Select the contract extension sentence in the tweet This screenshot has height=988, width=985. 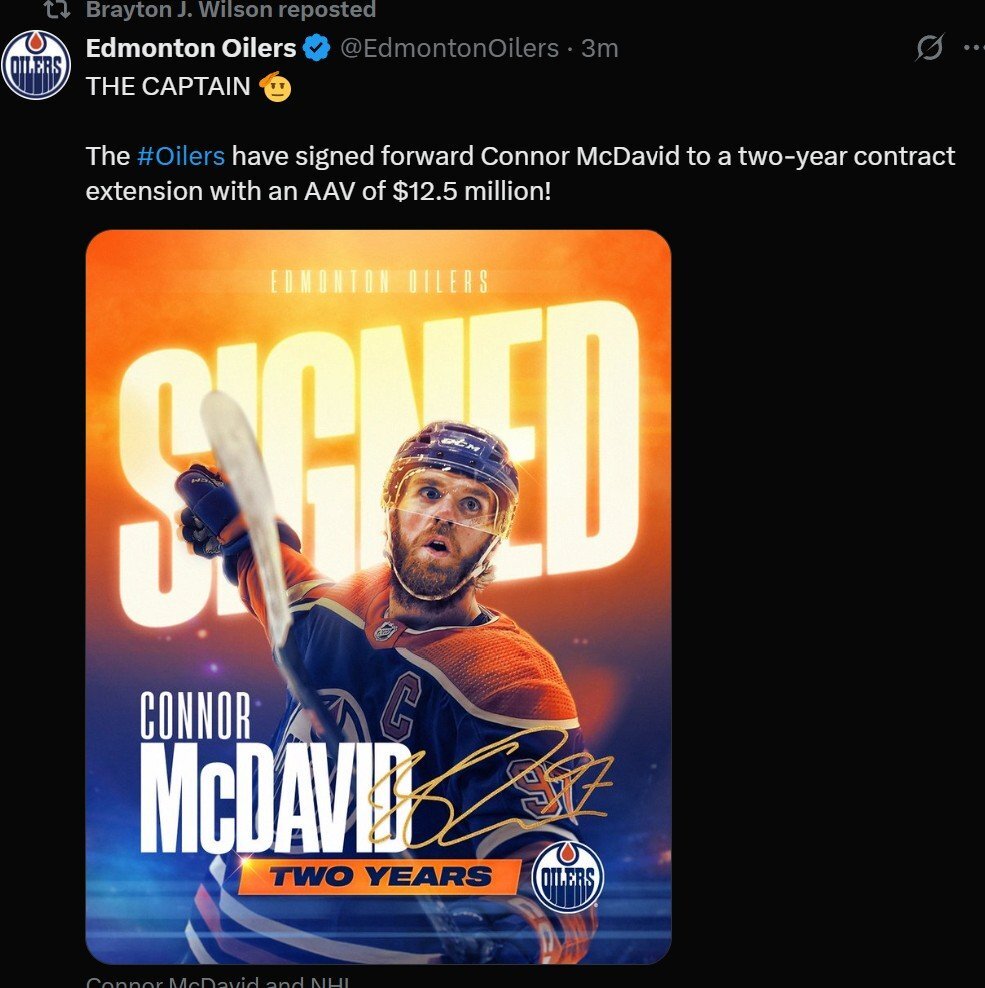pyautogui.click(x=520, y=173)
